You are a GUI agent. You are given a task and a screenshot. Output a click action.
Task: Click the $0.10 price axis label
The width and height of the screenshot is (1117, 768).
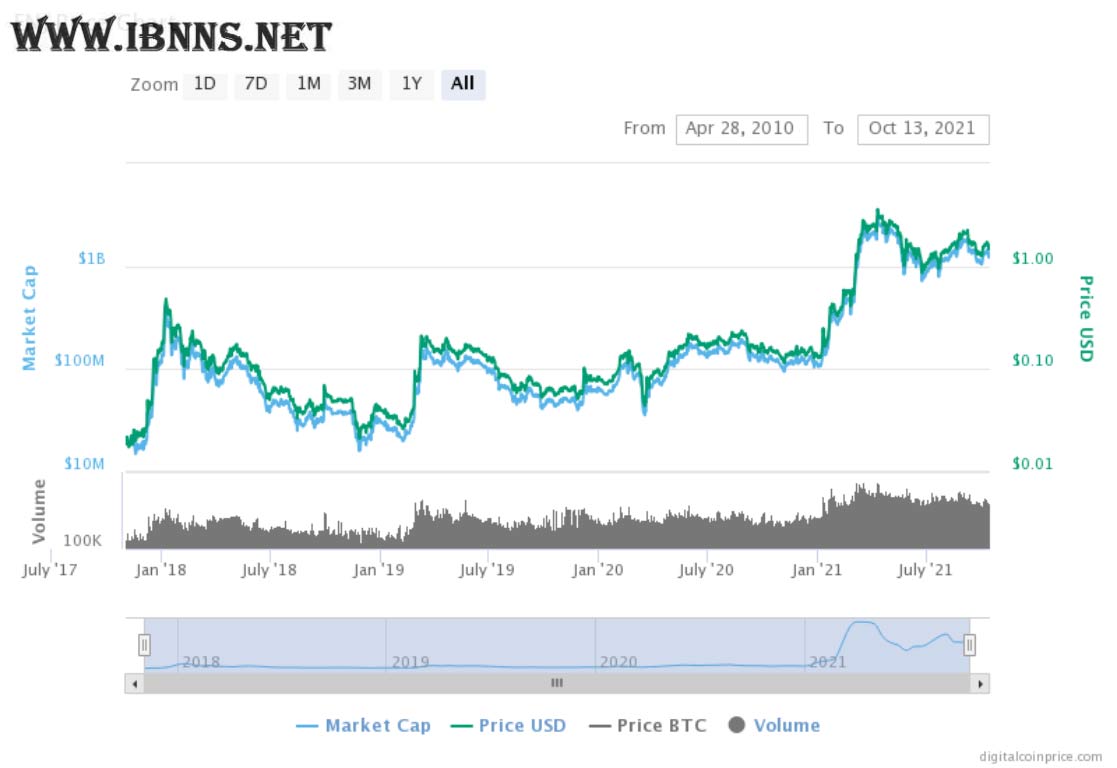click(1032, 360)
